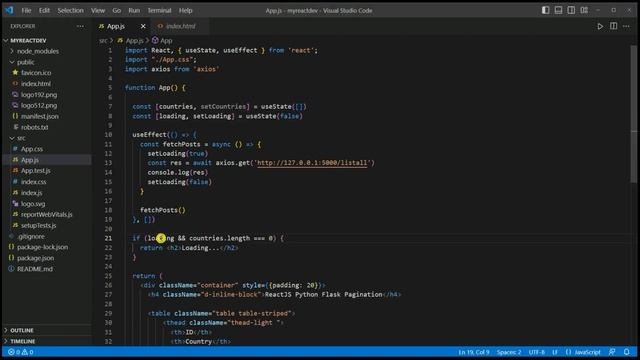Change encoding via UTF-8 status item
This screenshot has width=640, height=360.
coord(536,352)
